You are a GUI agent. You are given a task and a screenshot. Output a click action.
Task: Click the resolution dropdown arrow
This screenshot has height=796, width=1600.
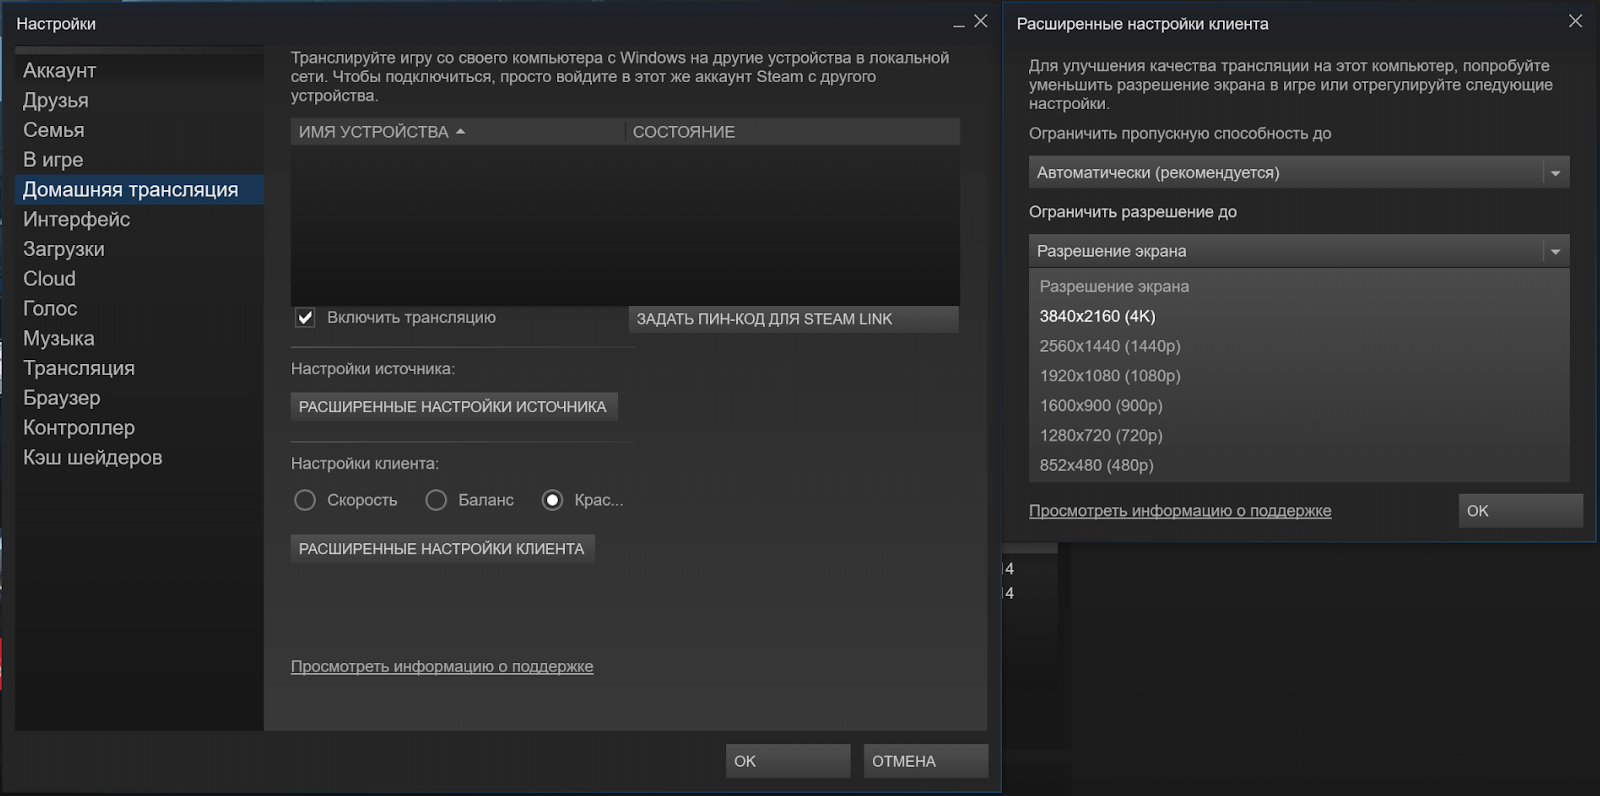[x=1555, y=251]
